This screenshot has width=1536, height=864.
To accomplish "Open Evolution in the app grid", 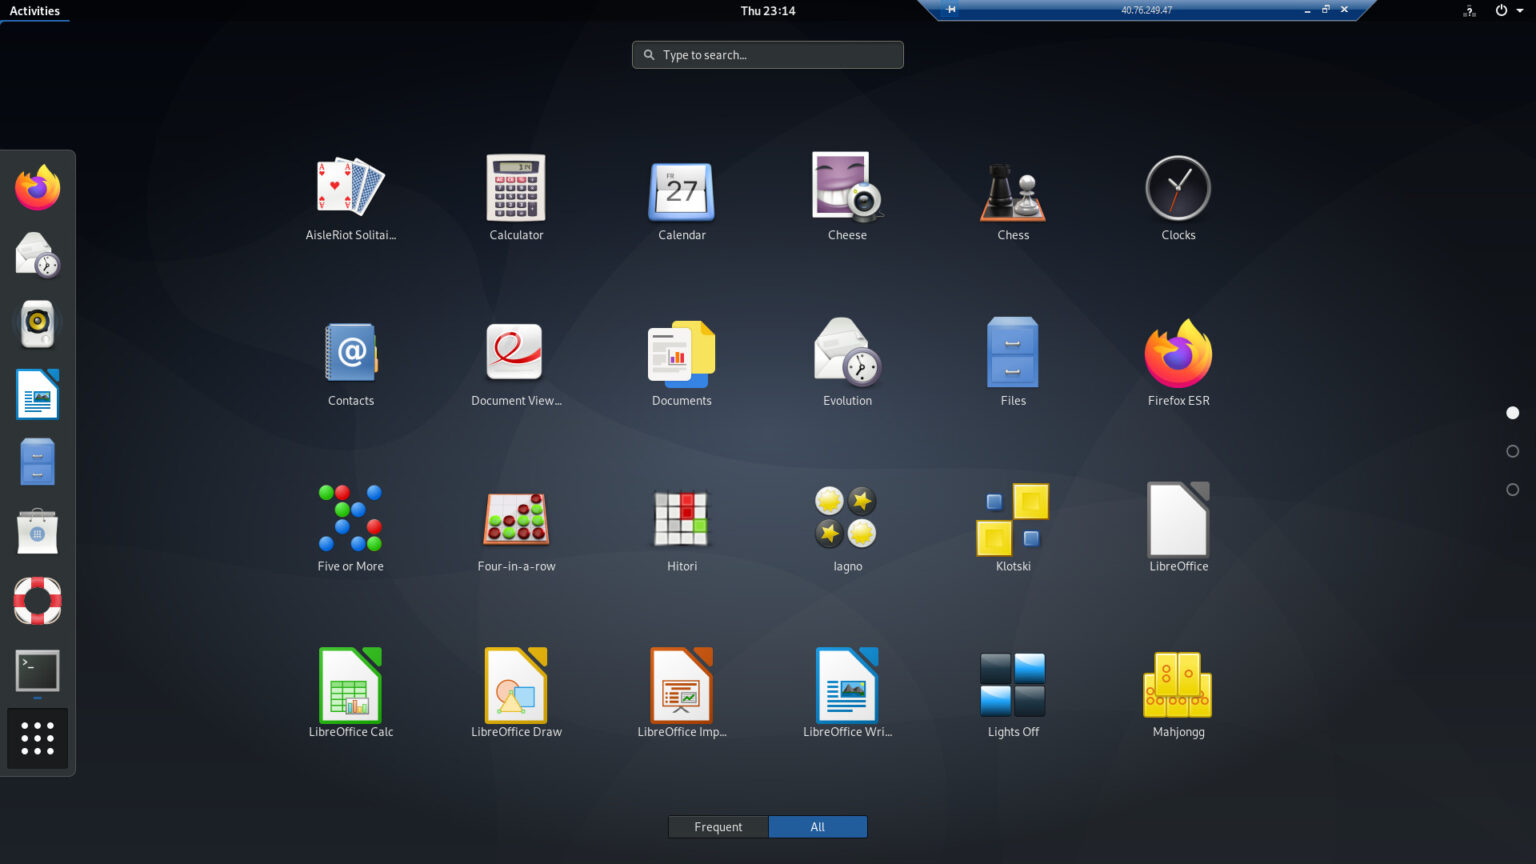I will tap(847, 364).
